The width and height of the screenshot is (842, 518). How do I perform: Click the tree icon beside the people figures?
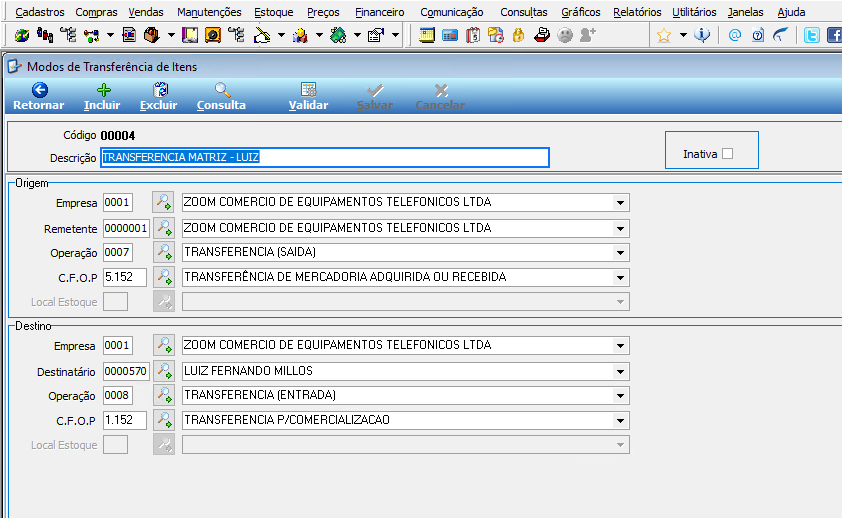tap(68, 35)
